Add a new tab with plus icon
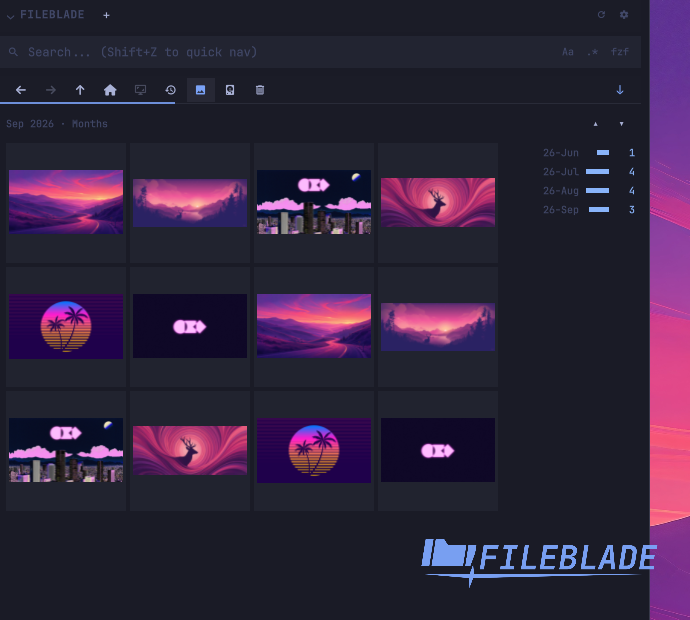 point(106,15)
